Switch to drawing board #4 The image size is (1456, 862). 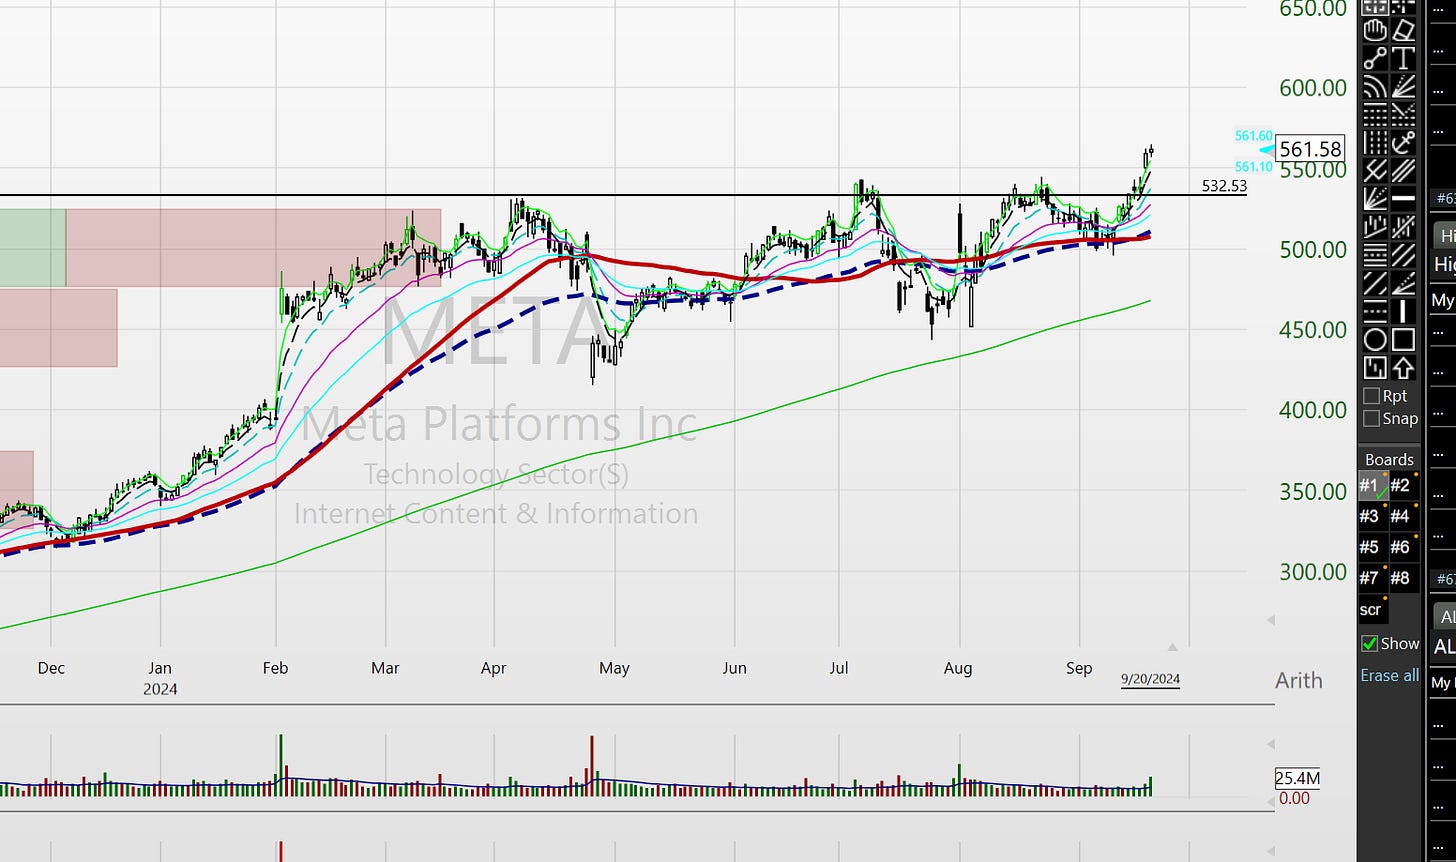pos(1403,516)
